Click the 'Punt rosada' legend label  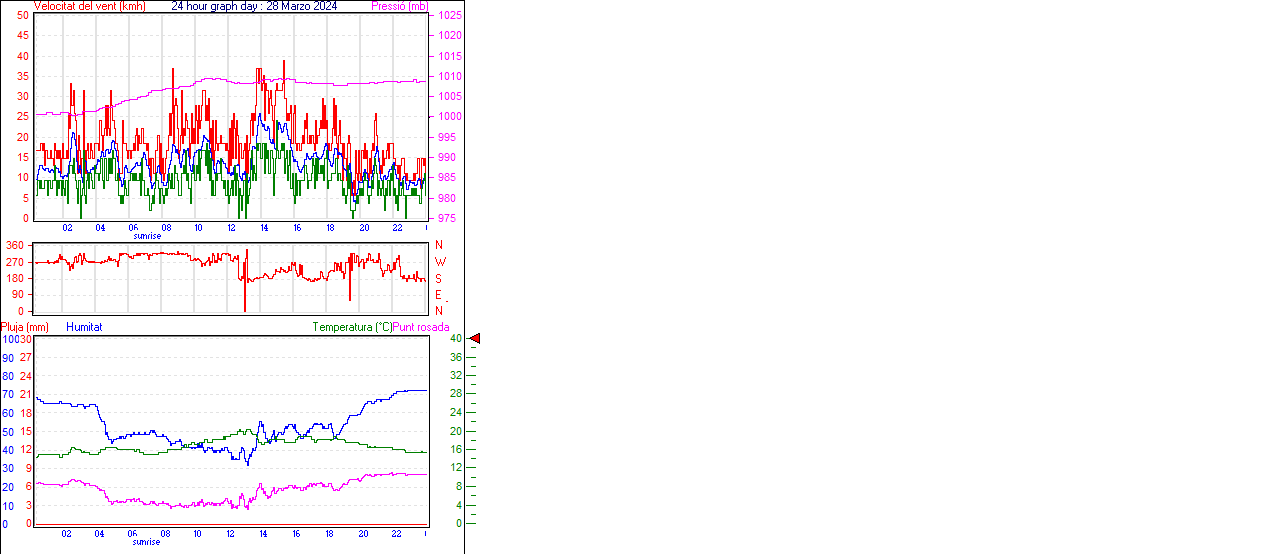pyautogui.click(x=421, y=327)
